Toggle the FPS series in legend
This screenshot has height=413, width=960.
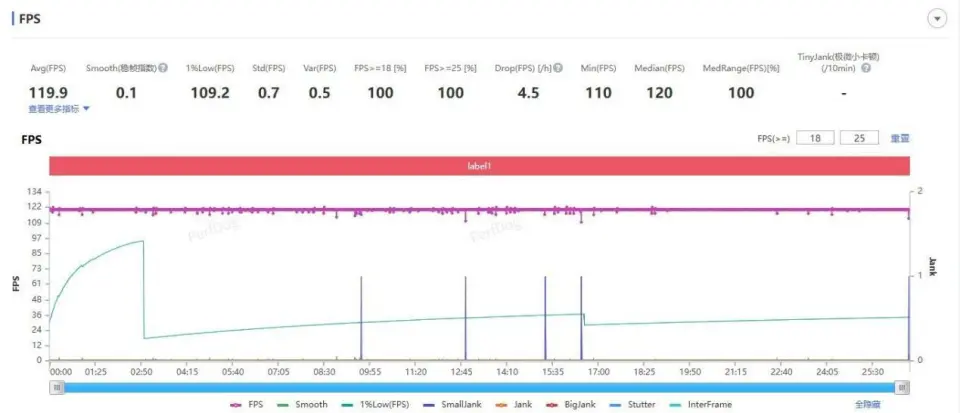[250, 404]
